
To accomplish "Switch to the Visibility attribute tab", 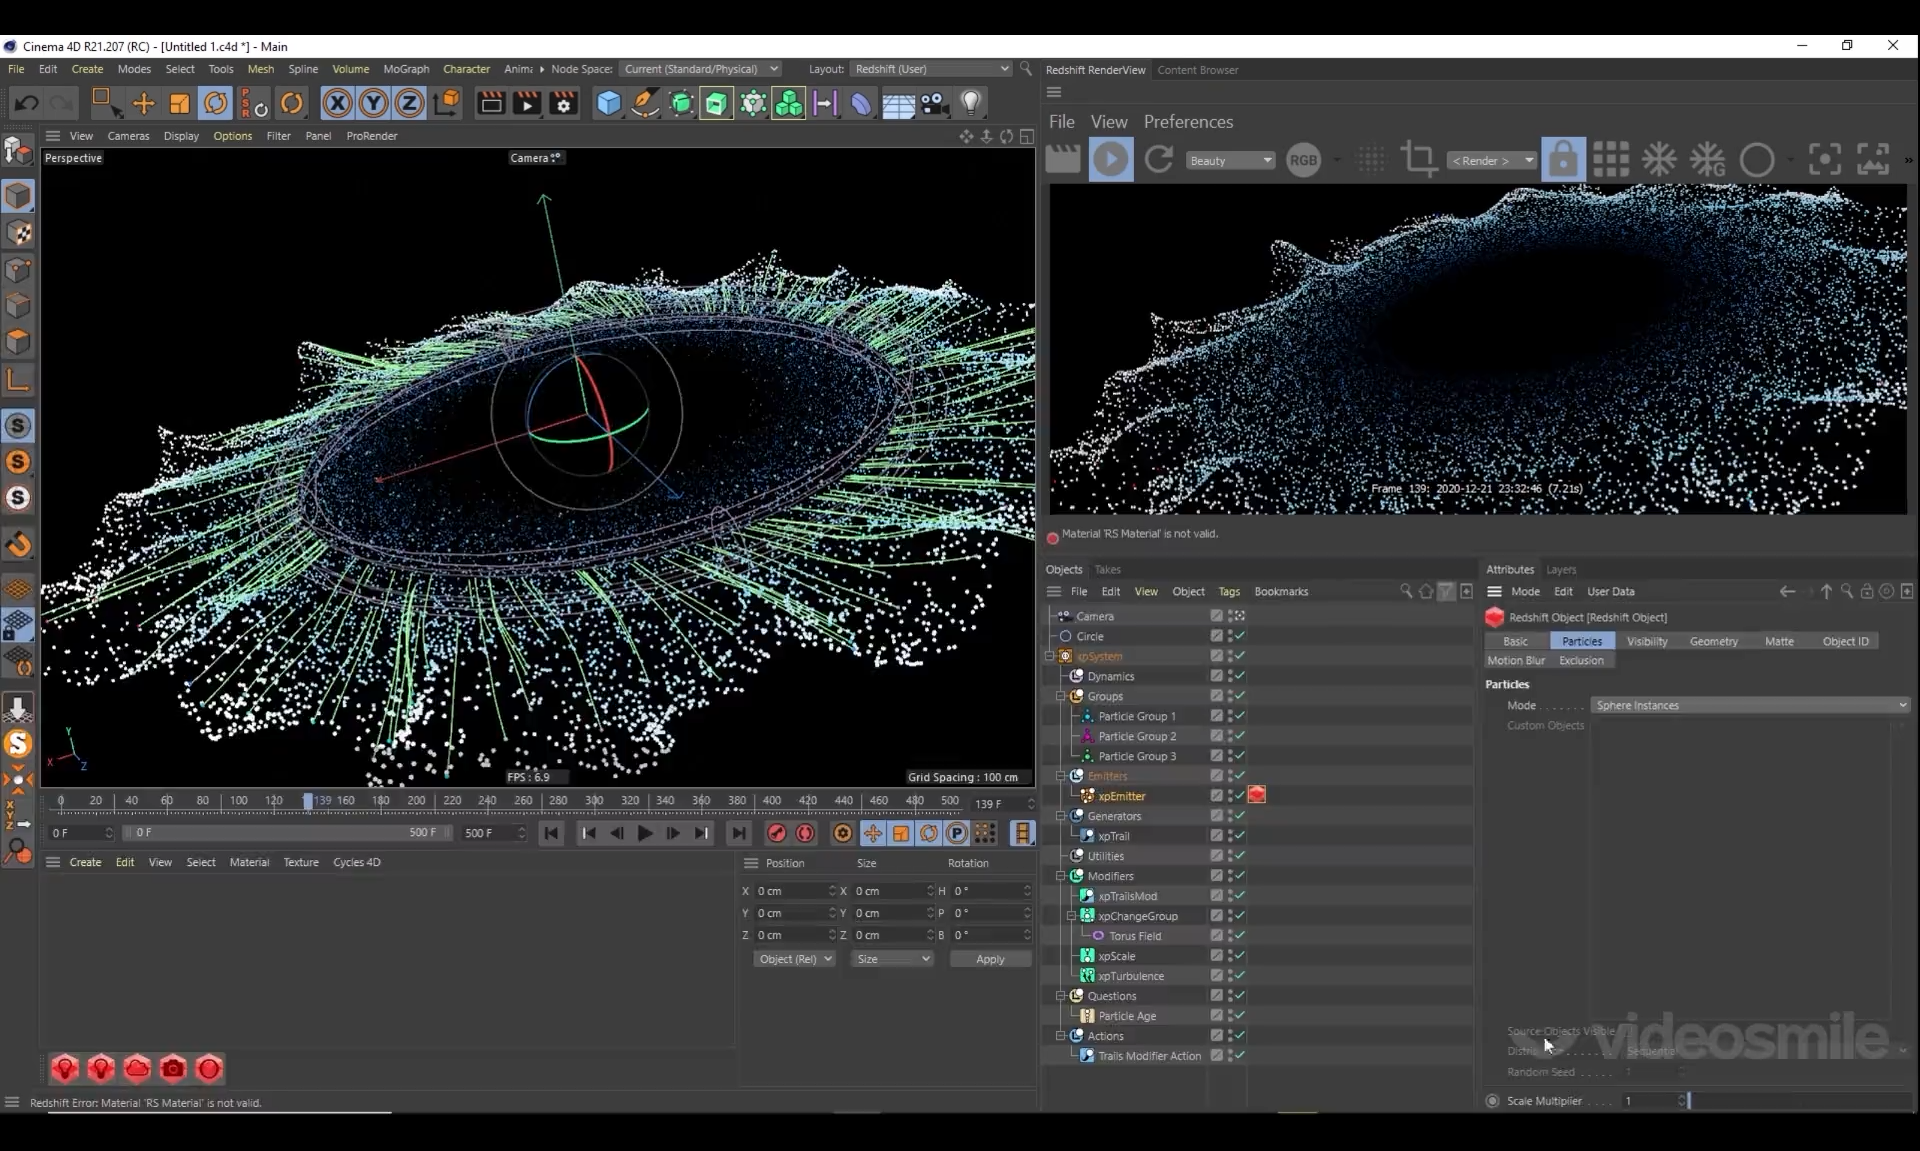I will (1646, 642).
